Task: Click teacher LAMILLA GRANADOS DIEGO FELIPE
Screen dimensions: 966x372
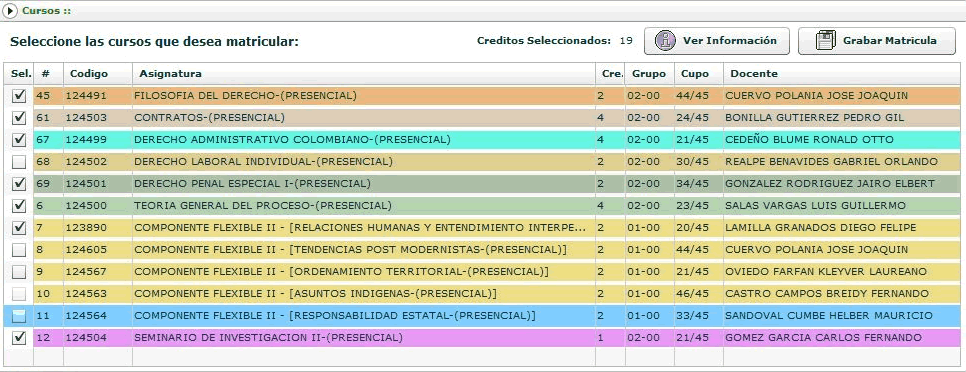Action: click(x=820, y=228)
